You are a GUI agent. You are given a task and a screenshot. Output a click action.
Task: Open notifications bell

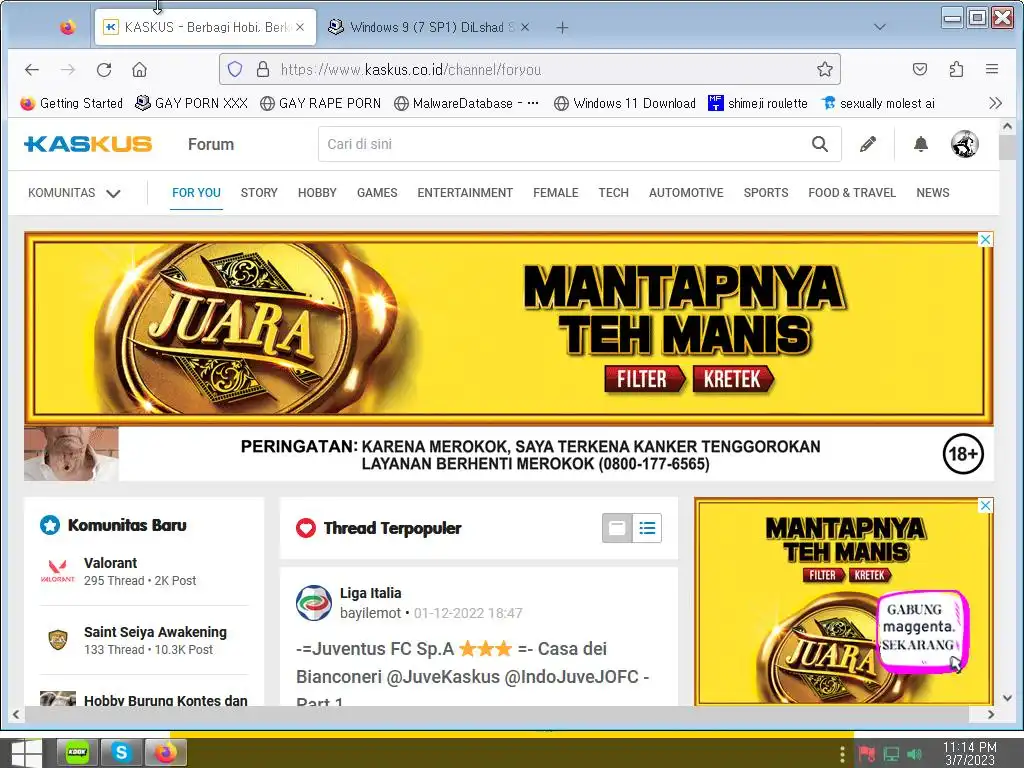click(921, 144)
